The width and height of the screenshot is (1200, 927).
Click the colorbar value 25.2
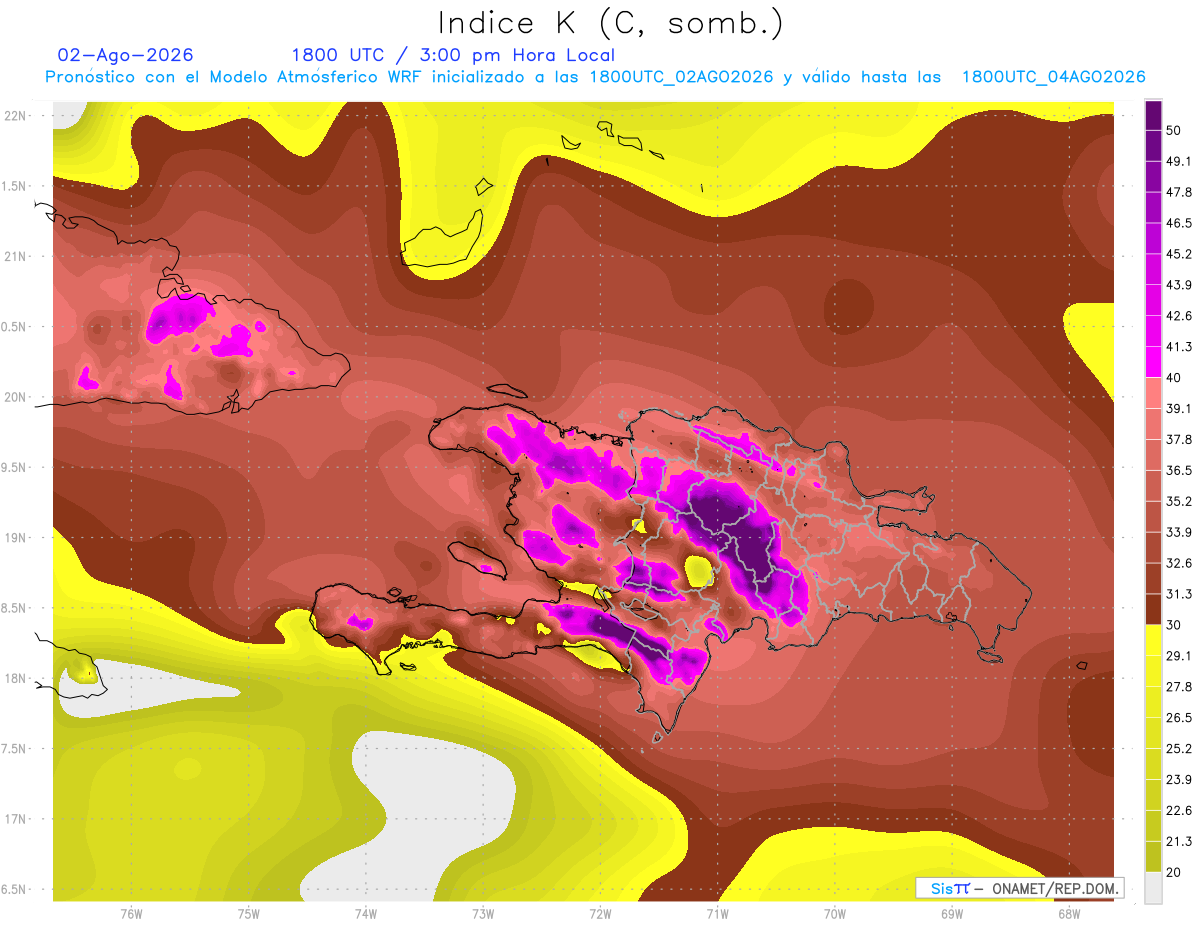(1178, 749)
